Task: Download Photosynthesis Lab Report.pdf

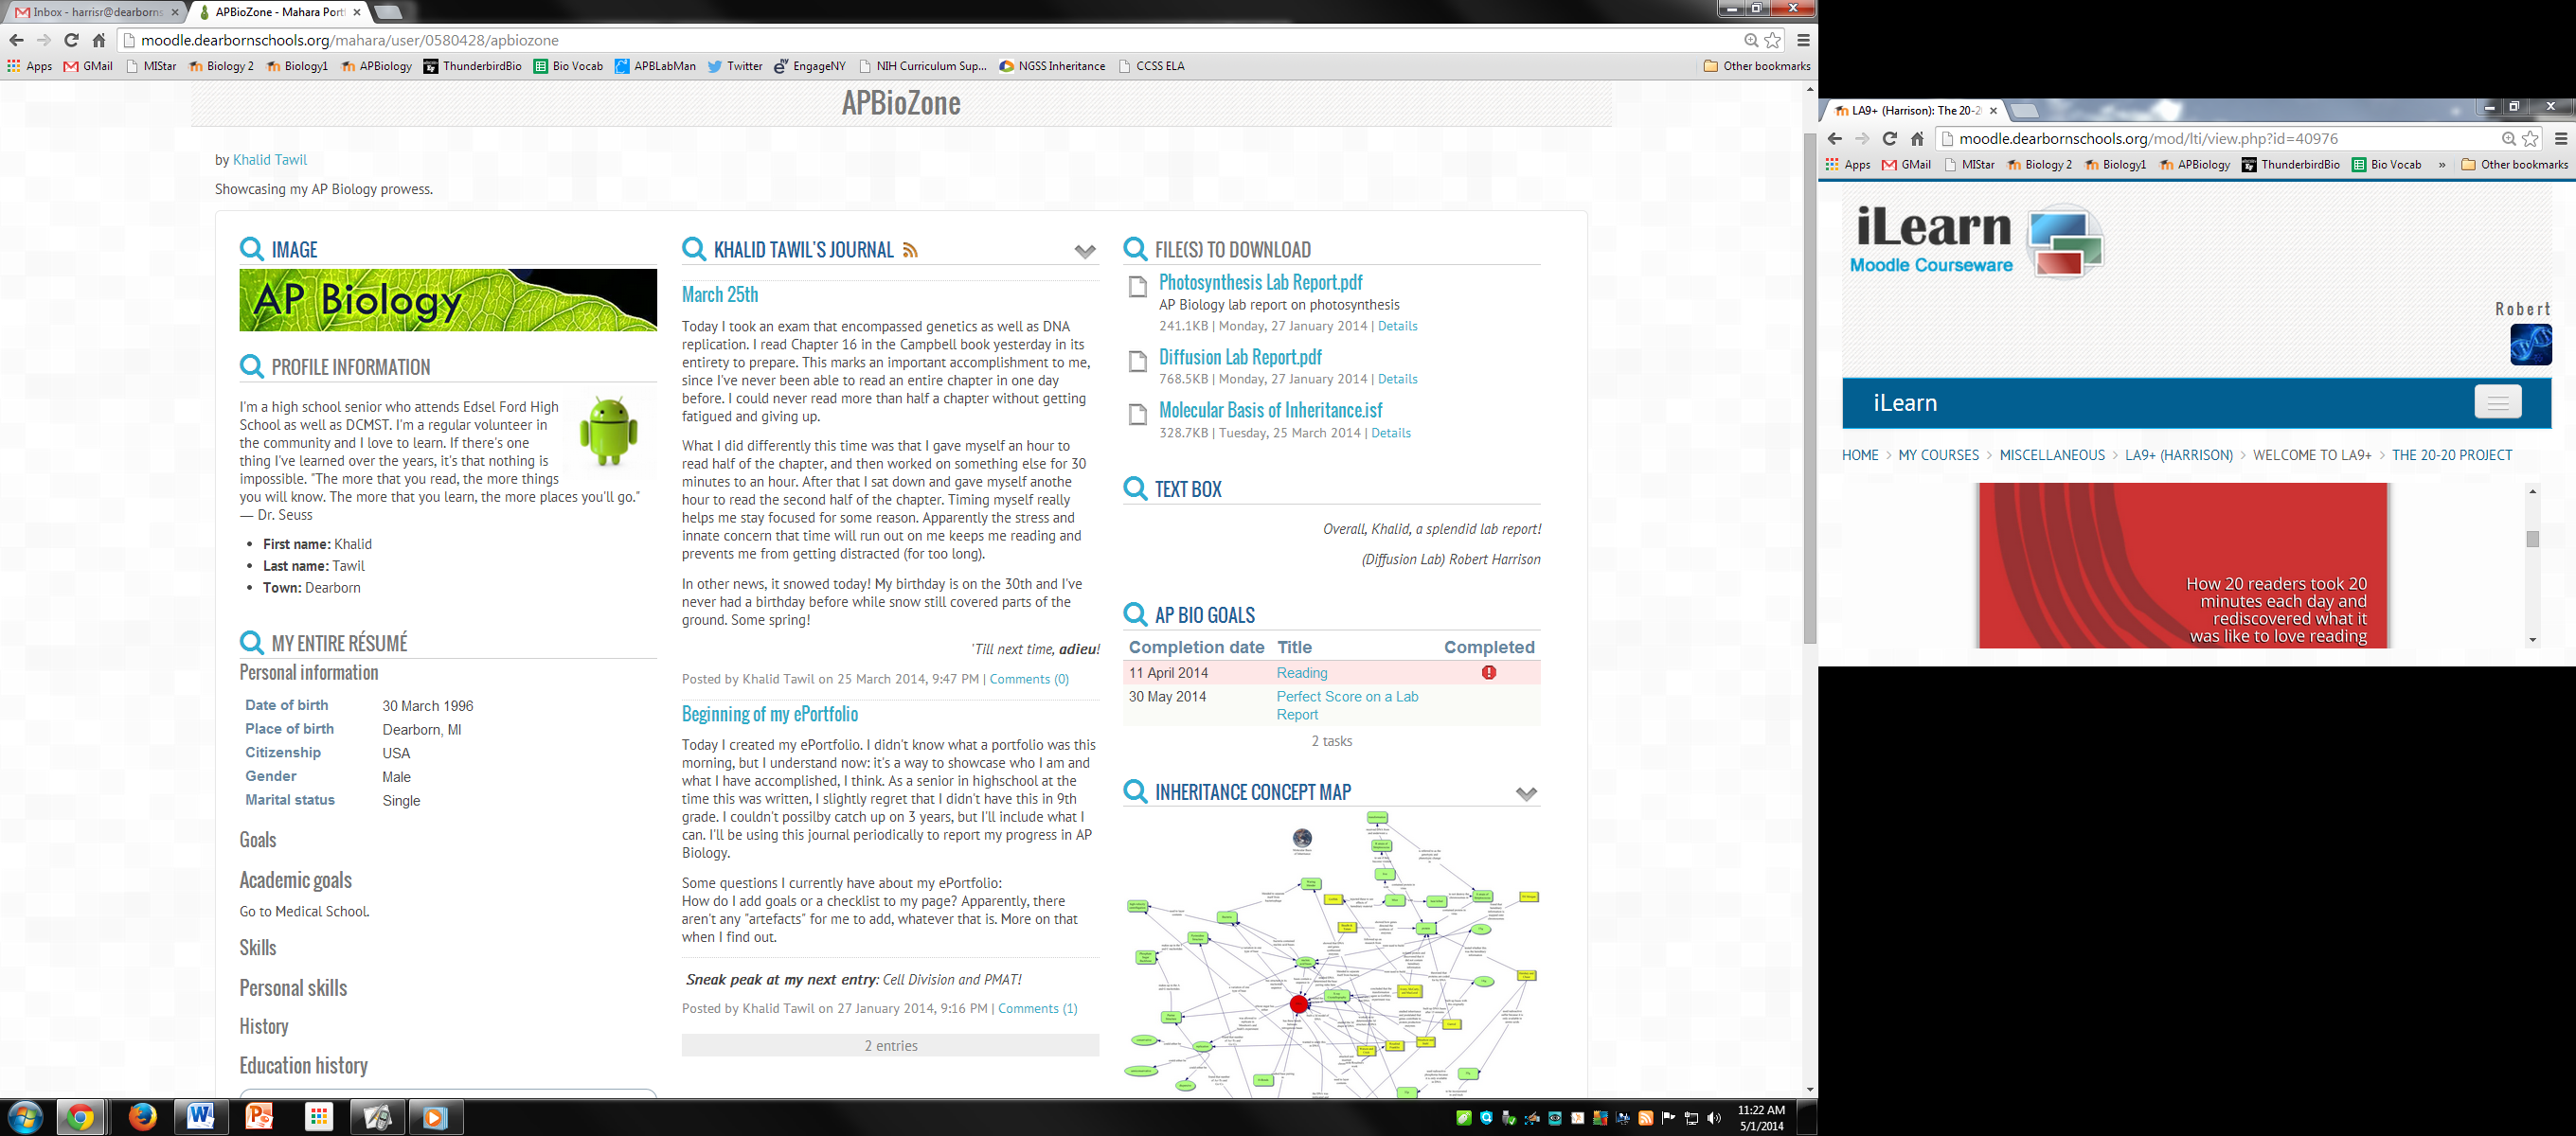Action: pos(1260,282)
